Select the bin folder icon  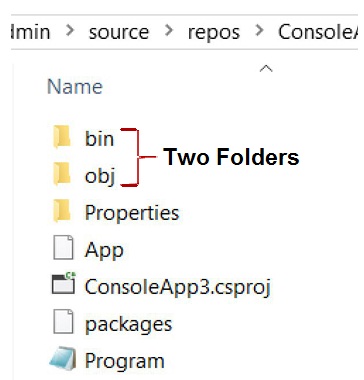(x=62, y=137)
